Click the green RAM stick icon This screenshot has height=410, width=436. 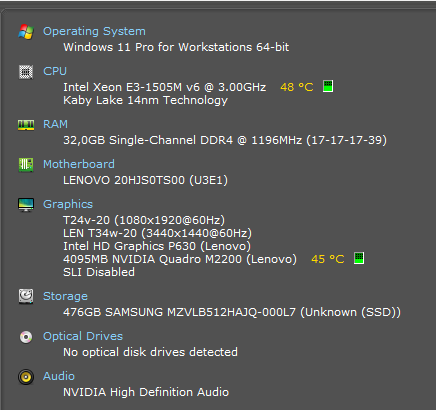tap(26, 125)
